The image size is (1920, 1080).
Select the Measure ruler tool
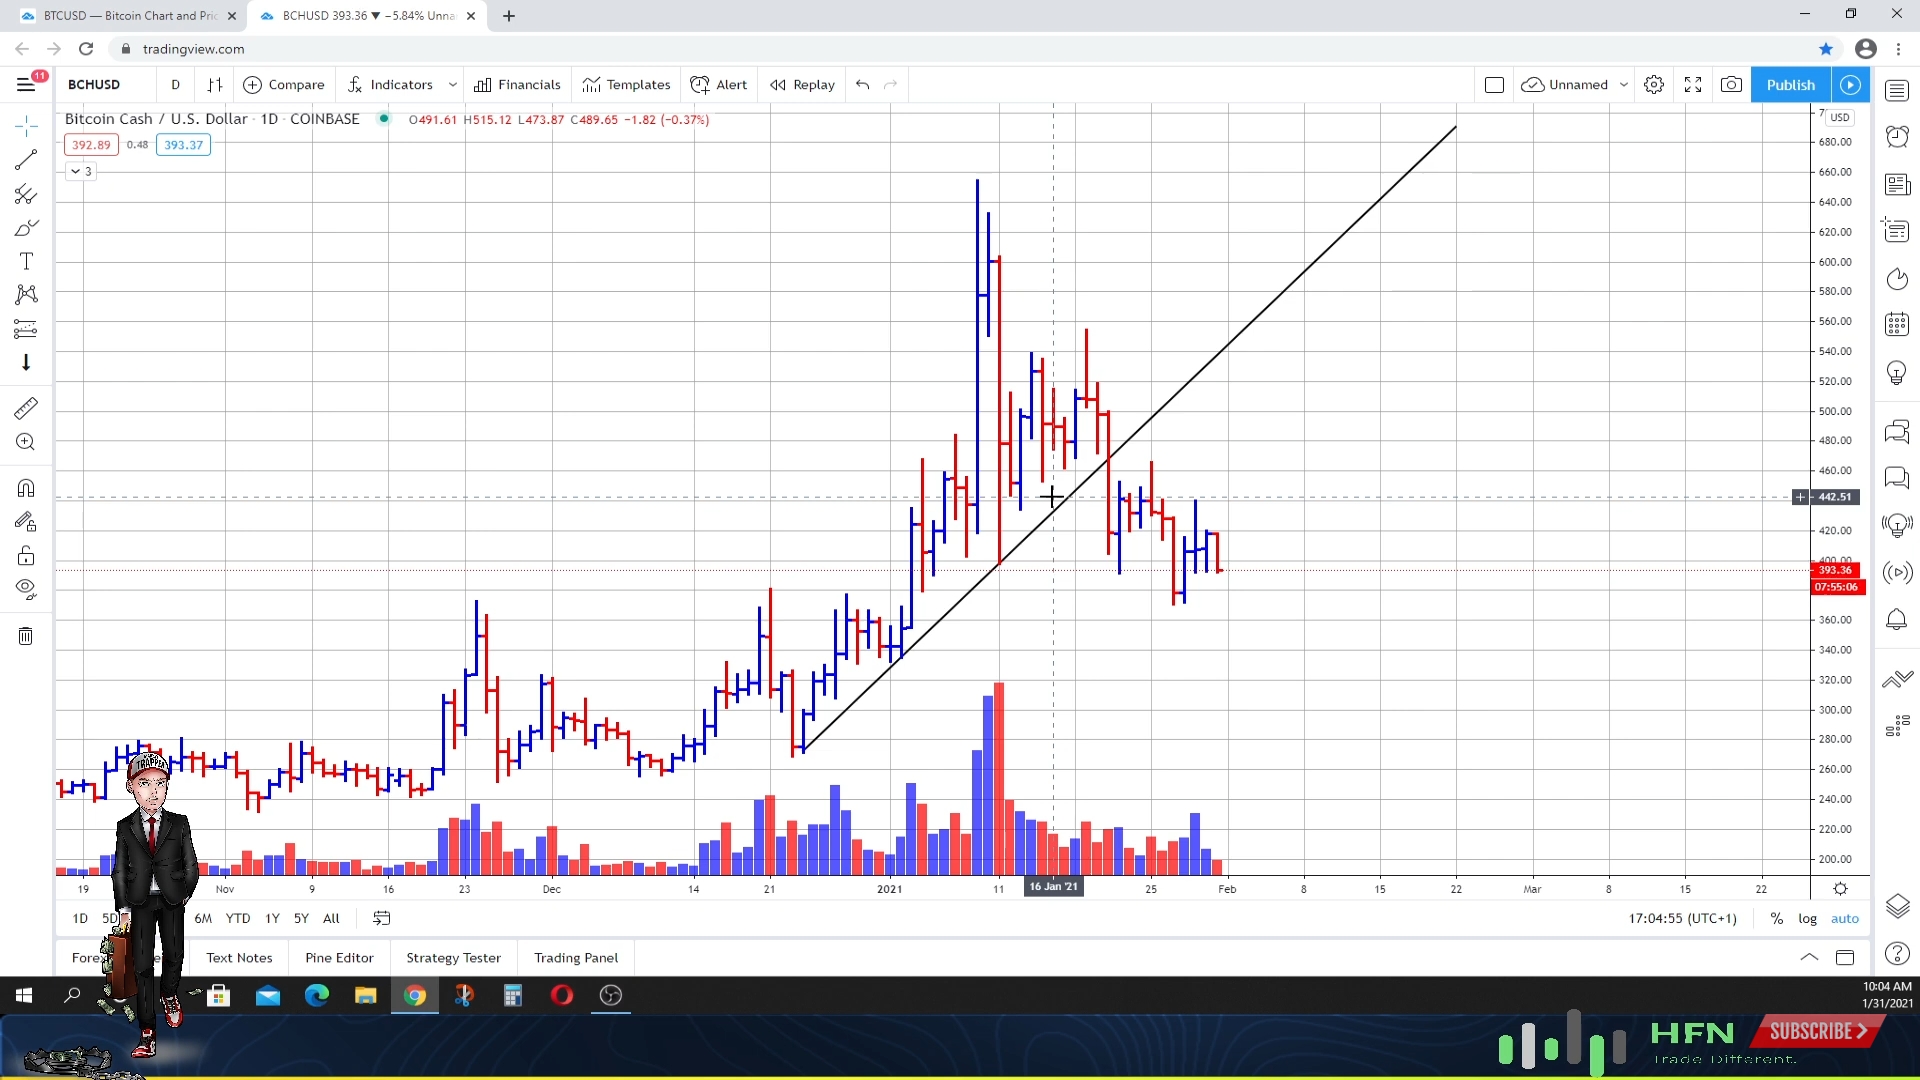coord(26,408)
